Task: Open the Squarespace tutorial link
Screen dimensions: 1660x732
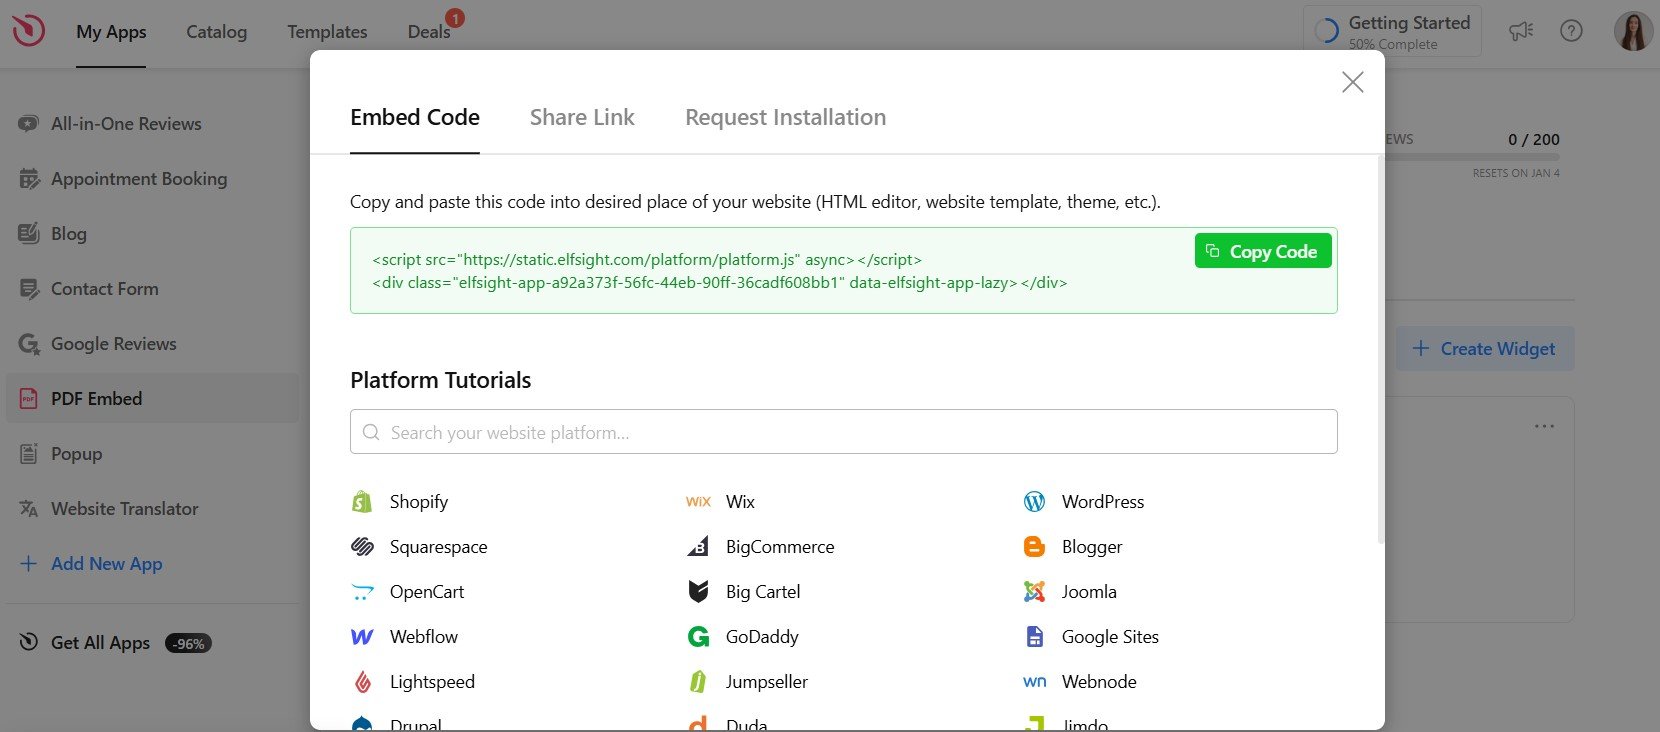Action: (x=439, y=547)
